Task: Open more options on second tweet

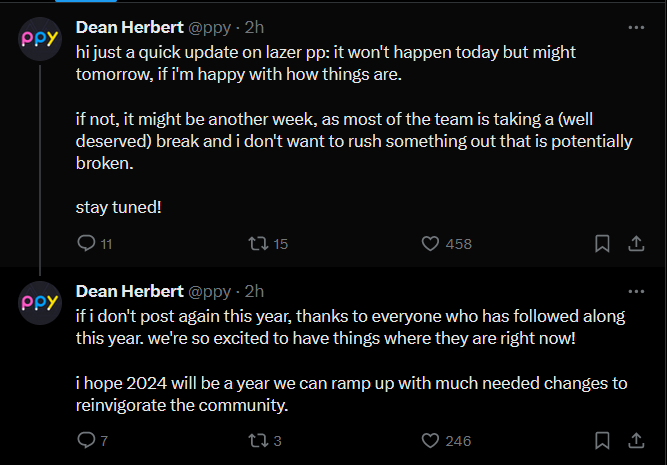Action: (x=636, y=292)
